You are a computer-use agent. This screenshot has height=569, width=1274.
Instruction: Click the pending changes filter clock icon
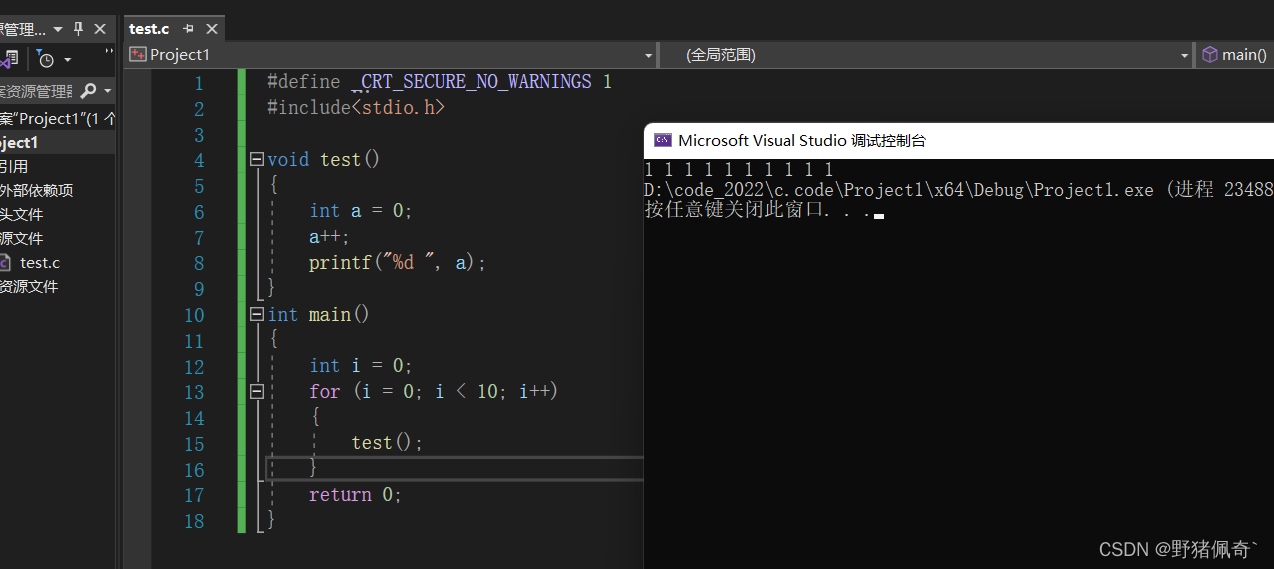click(46, 59)
